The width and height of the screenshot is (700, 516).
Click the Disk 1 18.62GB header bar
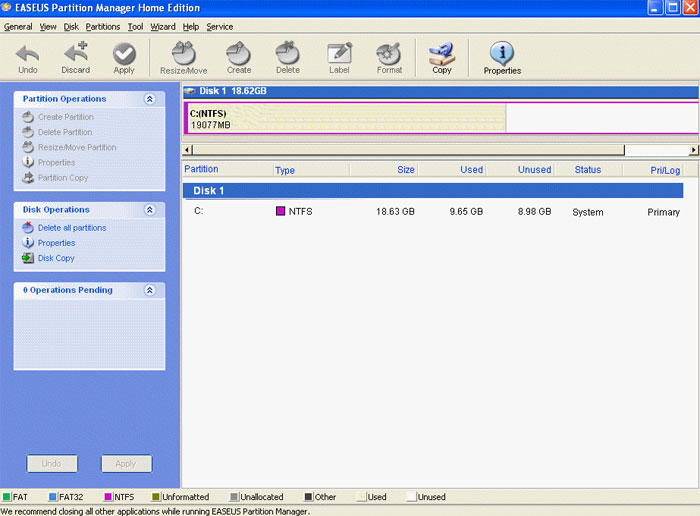pyautogui.click(x=440, y=92)
